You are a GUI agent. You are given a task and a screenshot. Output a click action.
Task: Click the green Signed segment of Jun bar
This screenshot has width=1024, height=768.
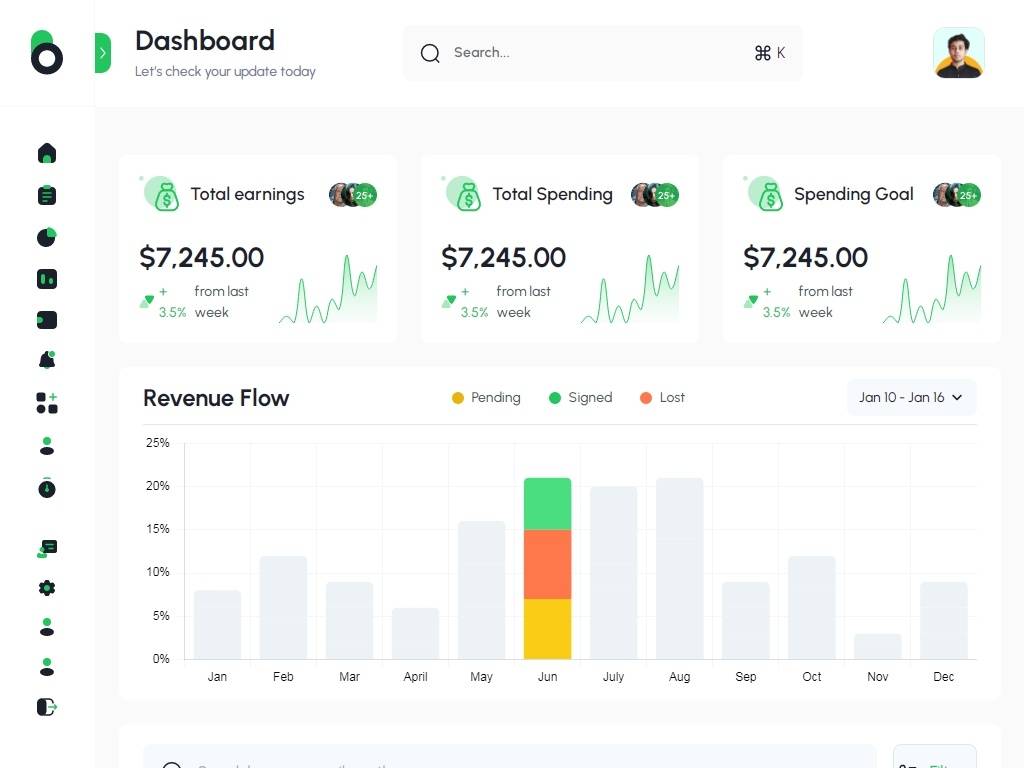coord(547,504)
